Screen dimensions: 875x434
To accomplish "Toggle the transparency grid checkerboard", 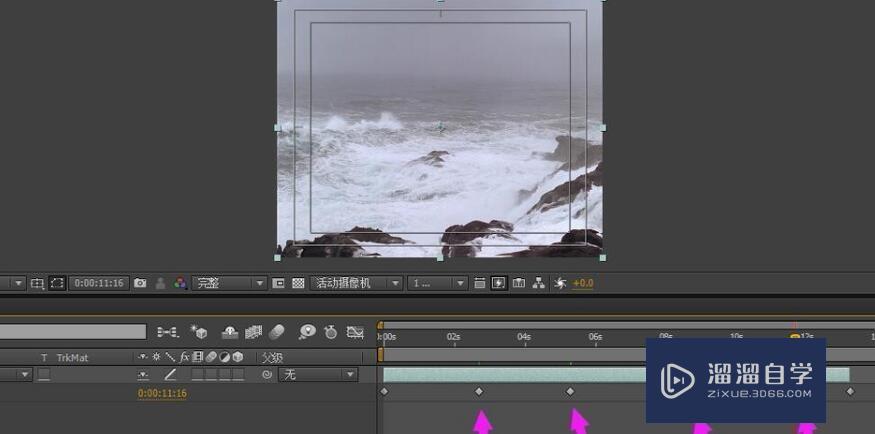I will tap(299, 283).
